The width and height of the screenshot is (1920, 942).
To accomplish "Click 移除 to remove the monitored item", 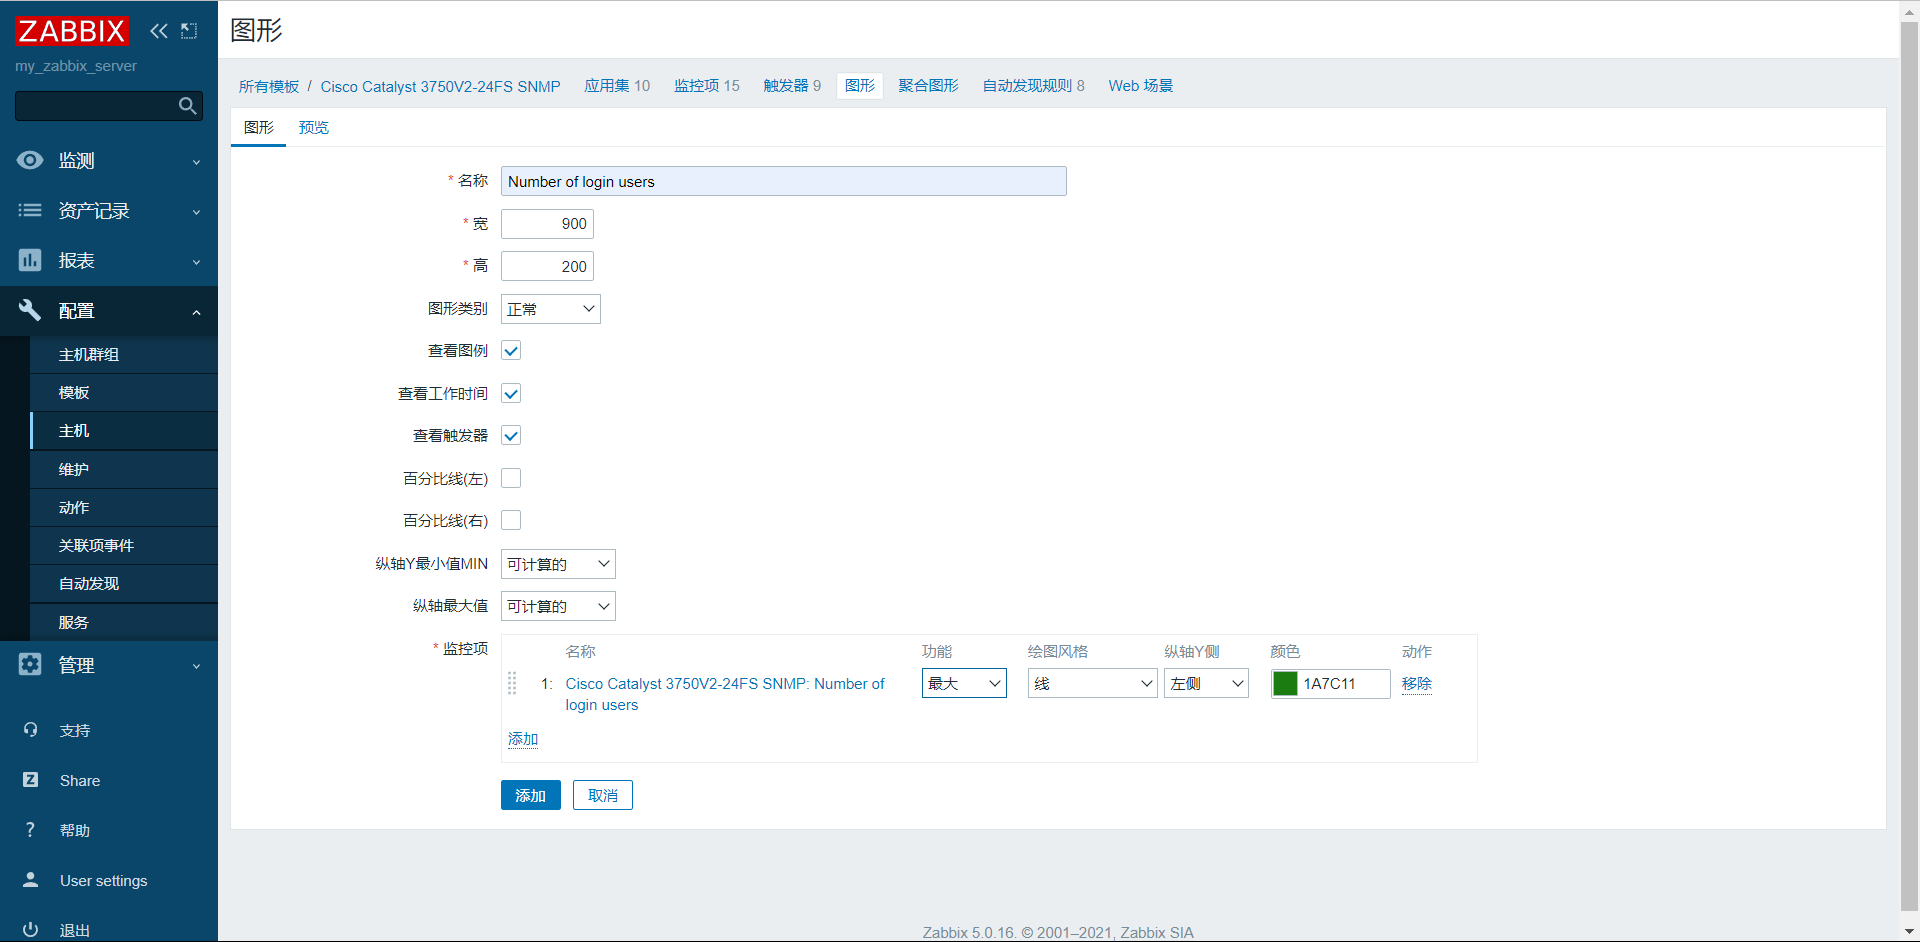I will click(1417, 683).
